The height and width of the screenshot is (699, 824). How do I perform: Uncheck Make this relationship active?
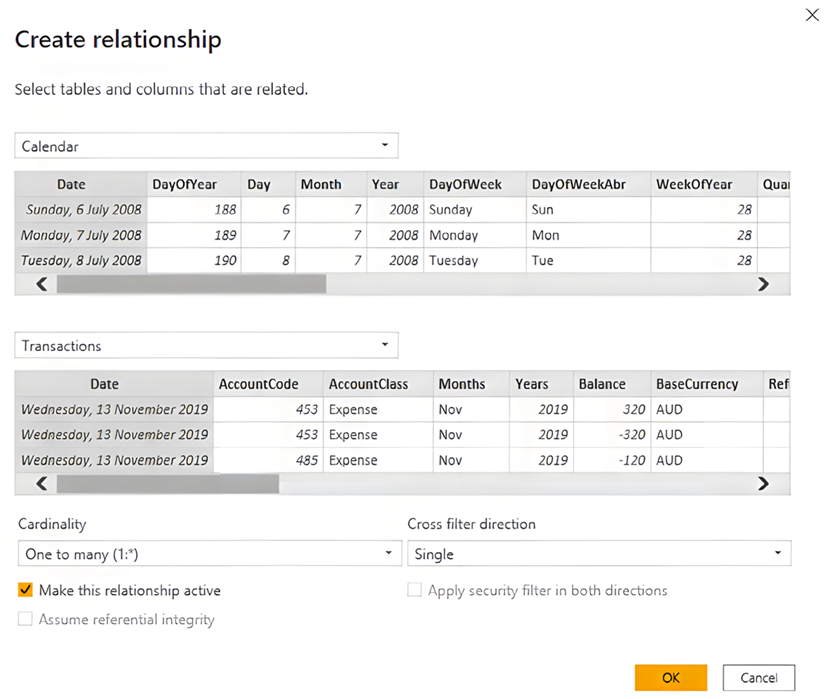(x=25, y=590)
